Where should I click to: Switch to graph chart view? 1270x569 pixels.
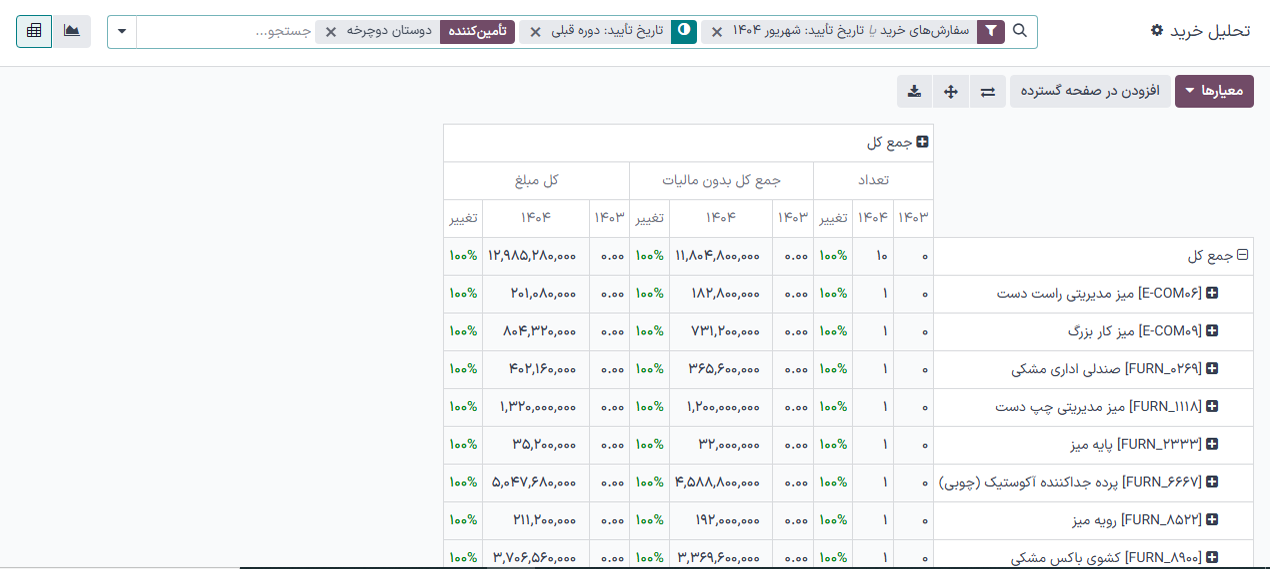coord(72,31)
